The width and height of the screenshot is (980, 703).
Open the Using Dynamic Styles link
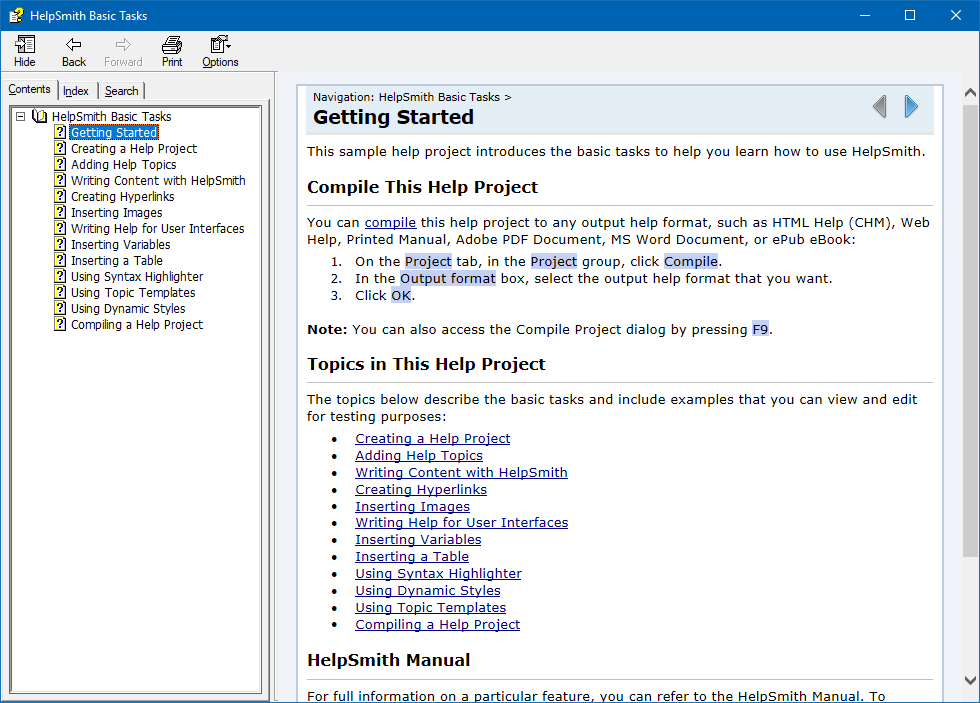pyautogui.click(x=428, y=590)
